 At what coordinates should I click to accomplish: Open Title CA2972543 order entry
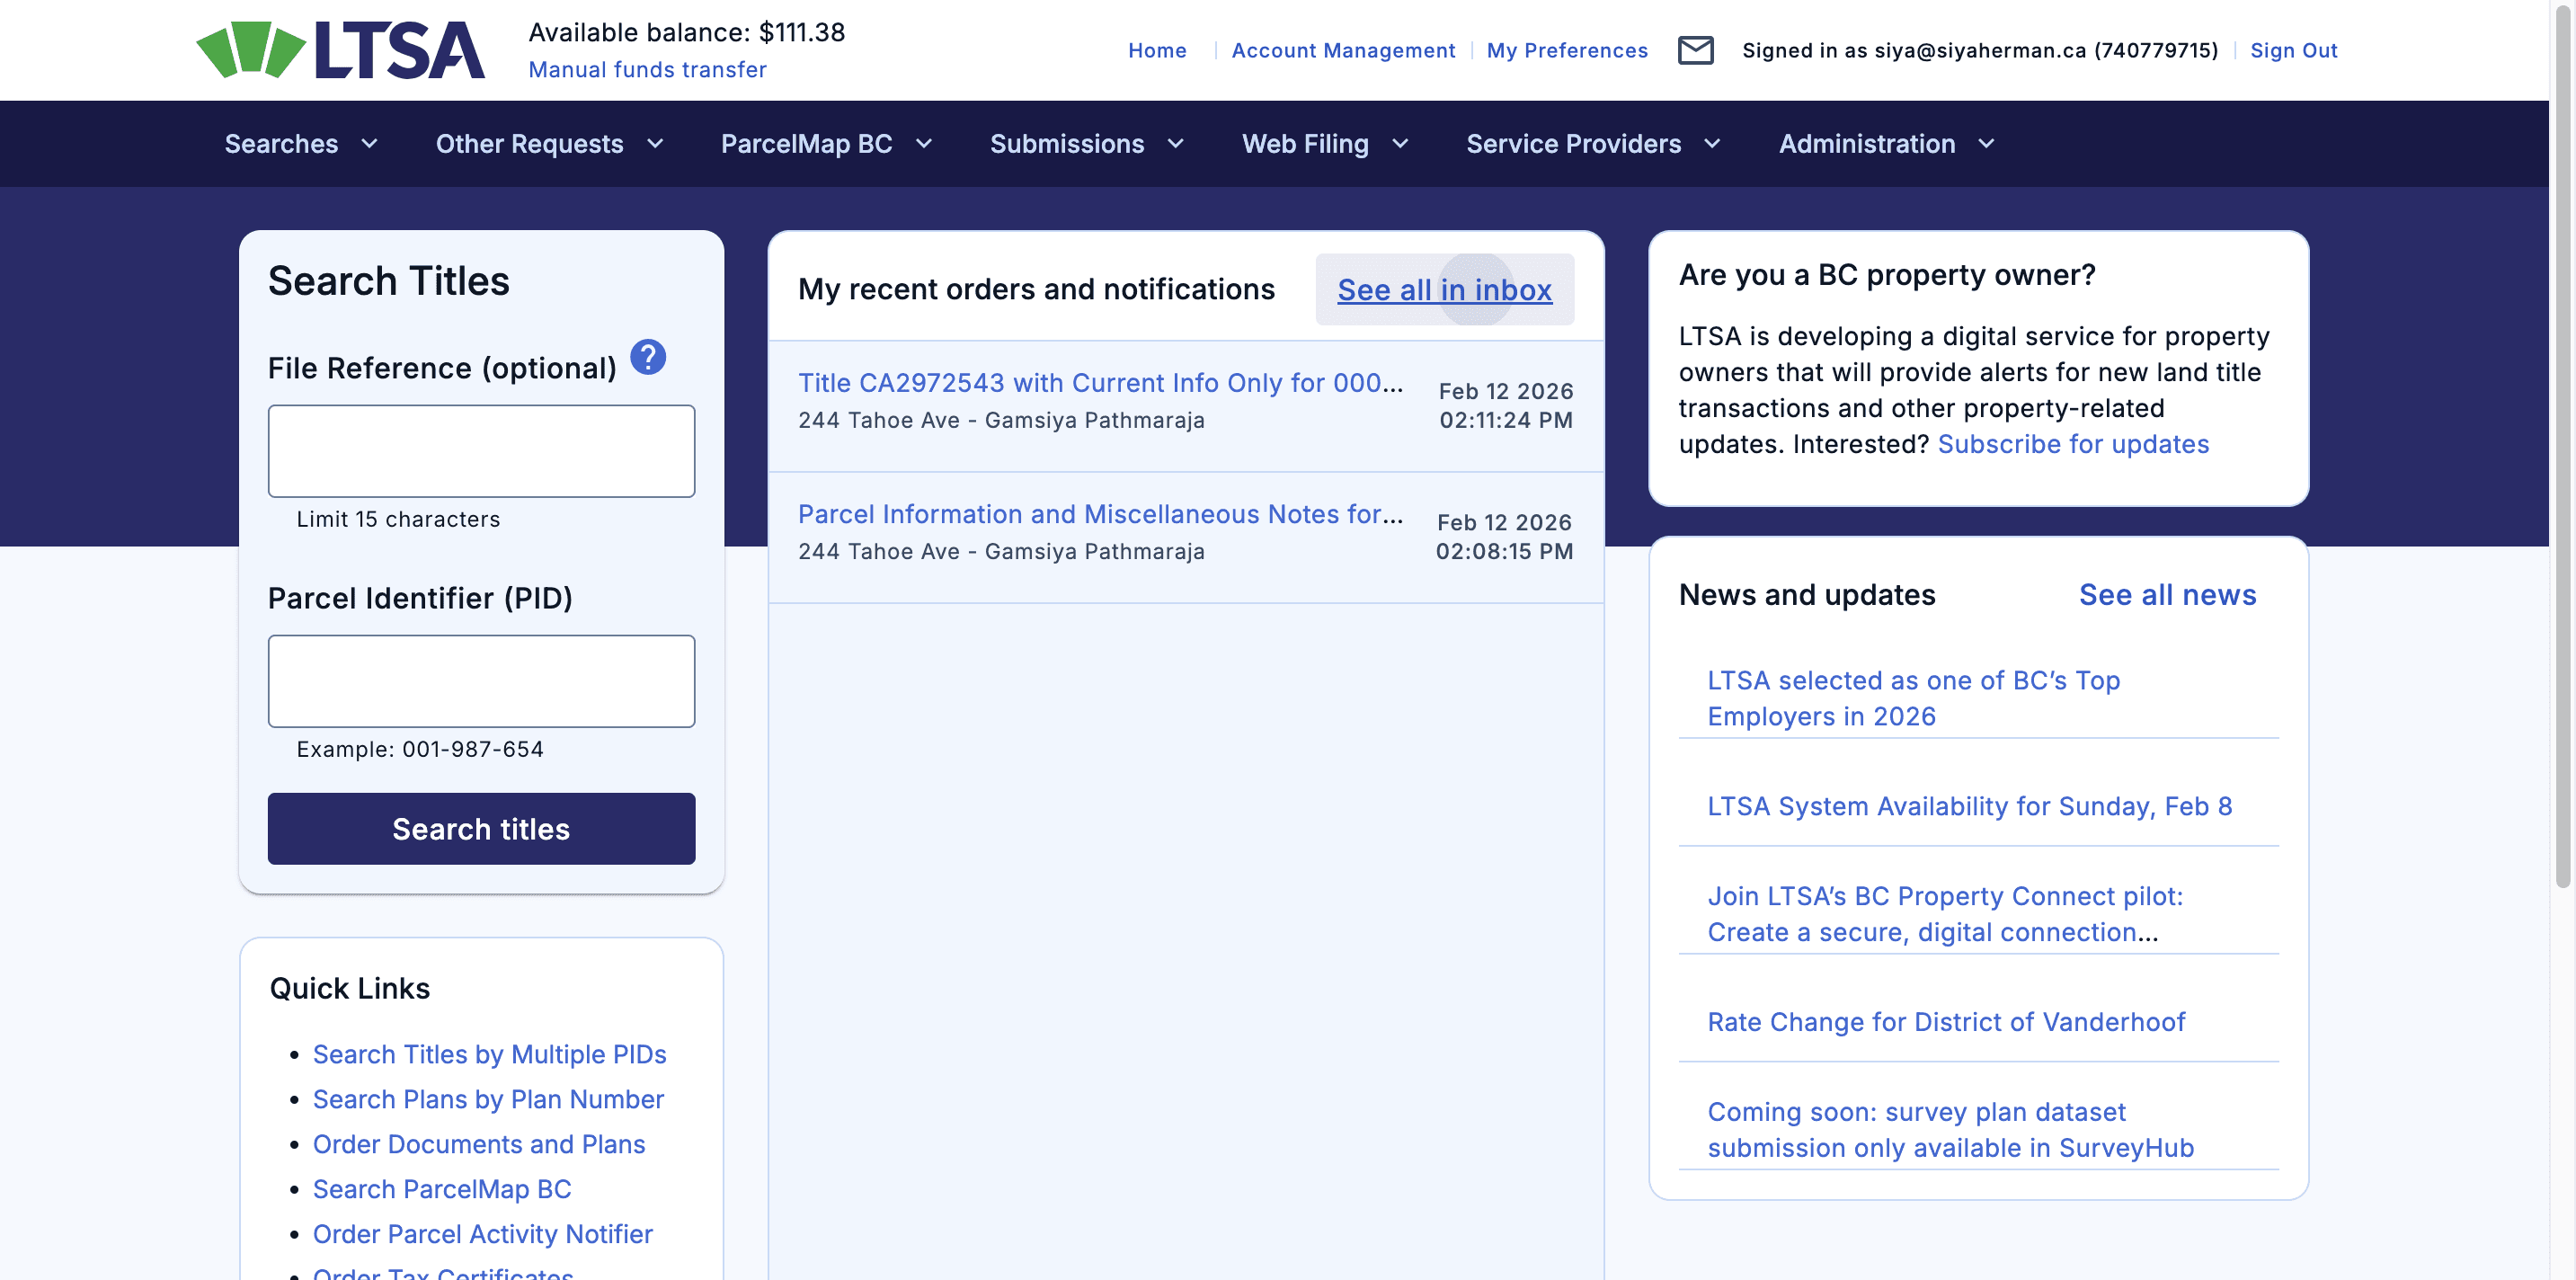(1100, 383)
